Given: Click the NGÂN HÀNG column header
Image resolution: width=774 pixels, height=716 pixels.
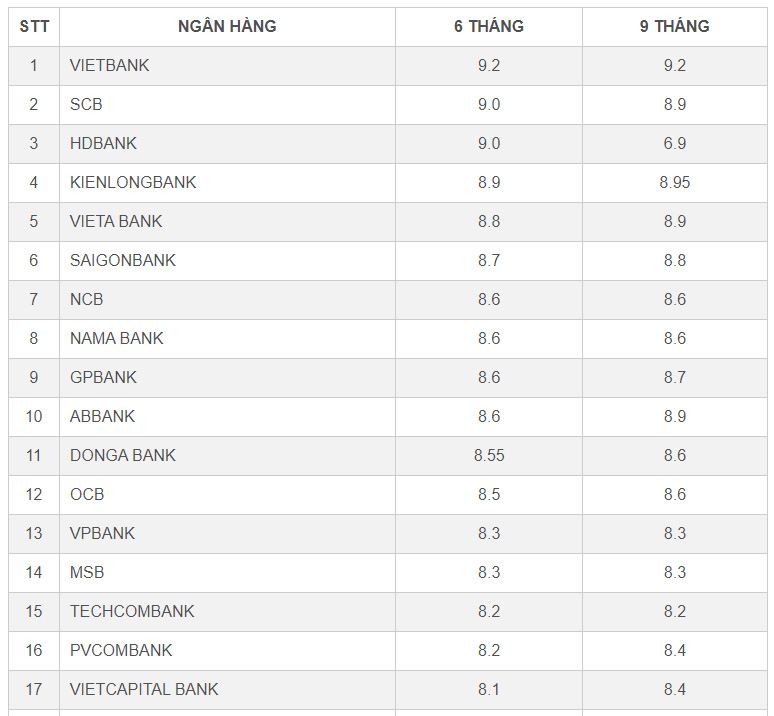Looking at the screenshot, I should click(x=227, y=27).
